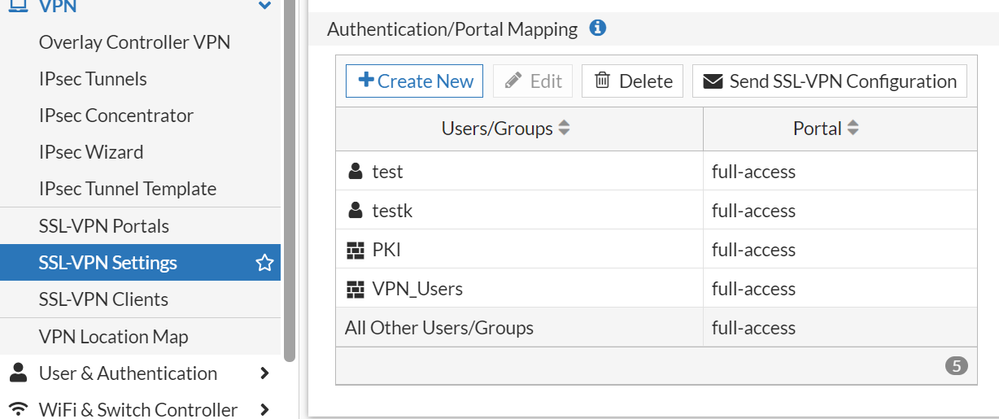Collapse the VPN menu section
Screen dimensions: 999x419
coord(264,7)
